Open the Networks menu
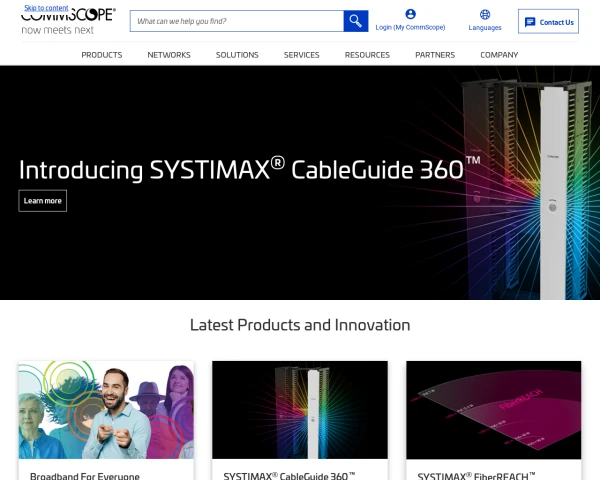Screen dimensions: 600x480 tap(169, 55)
